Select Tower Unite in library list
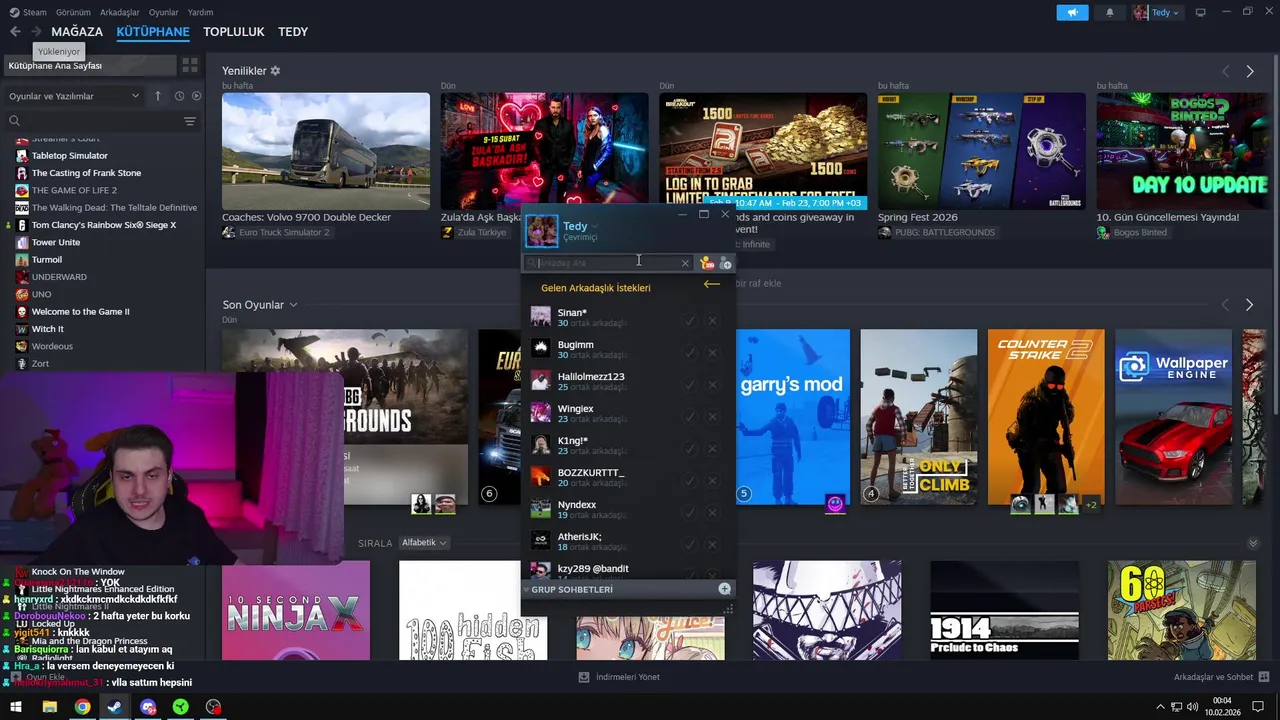 coord(56,242)
